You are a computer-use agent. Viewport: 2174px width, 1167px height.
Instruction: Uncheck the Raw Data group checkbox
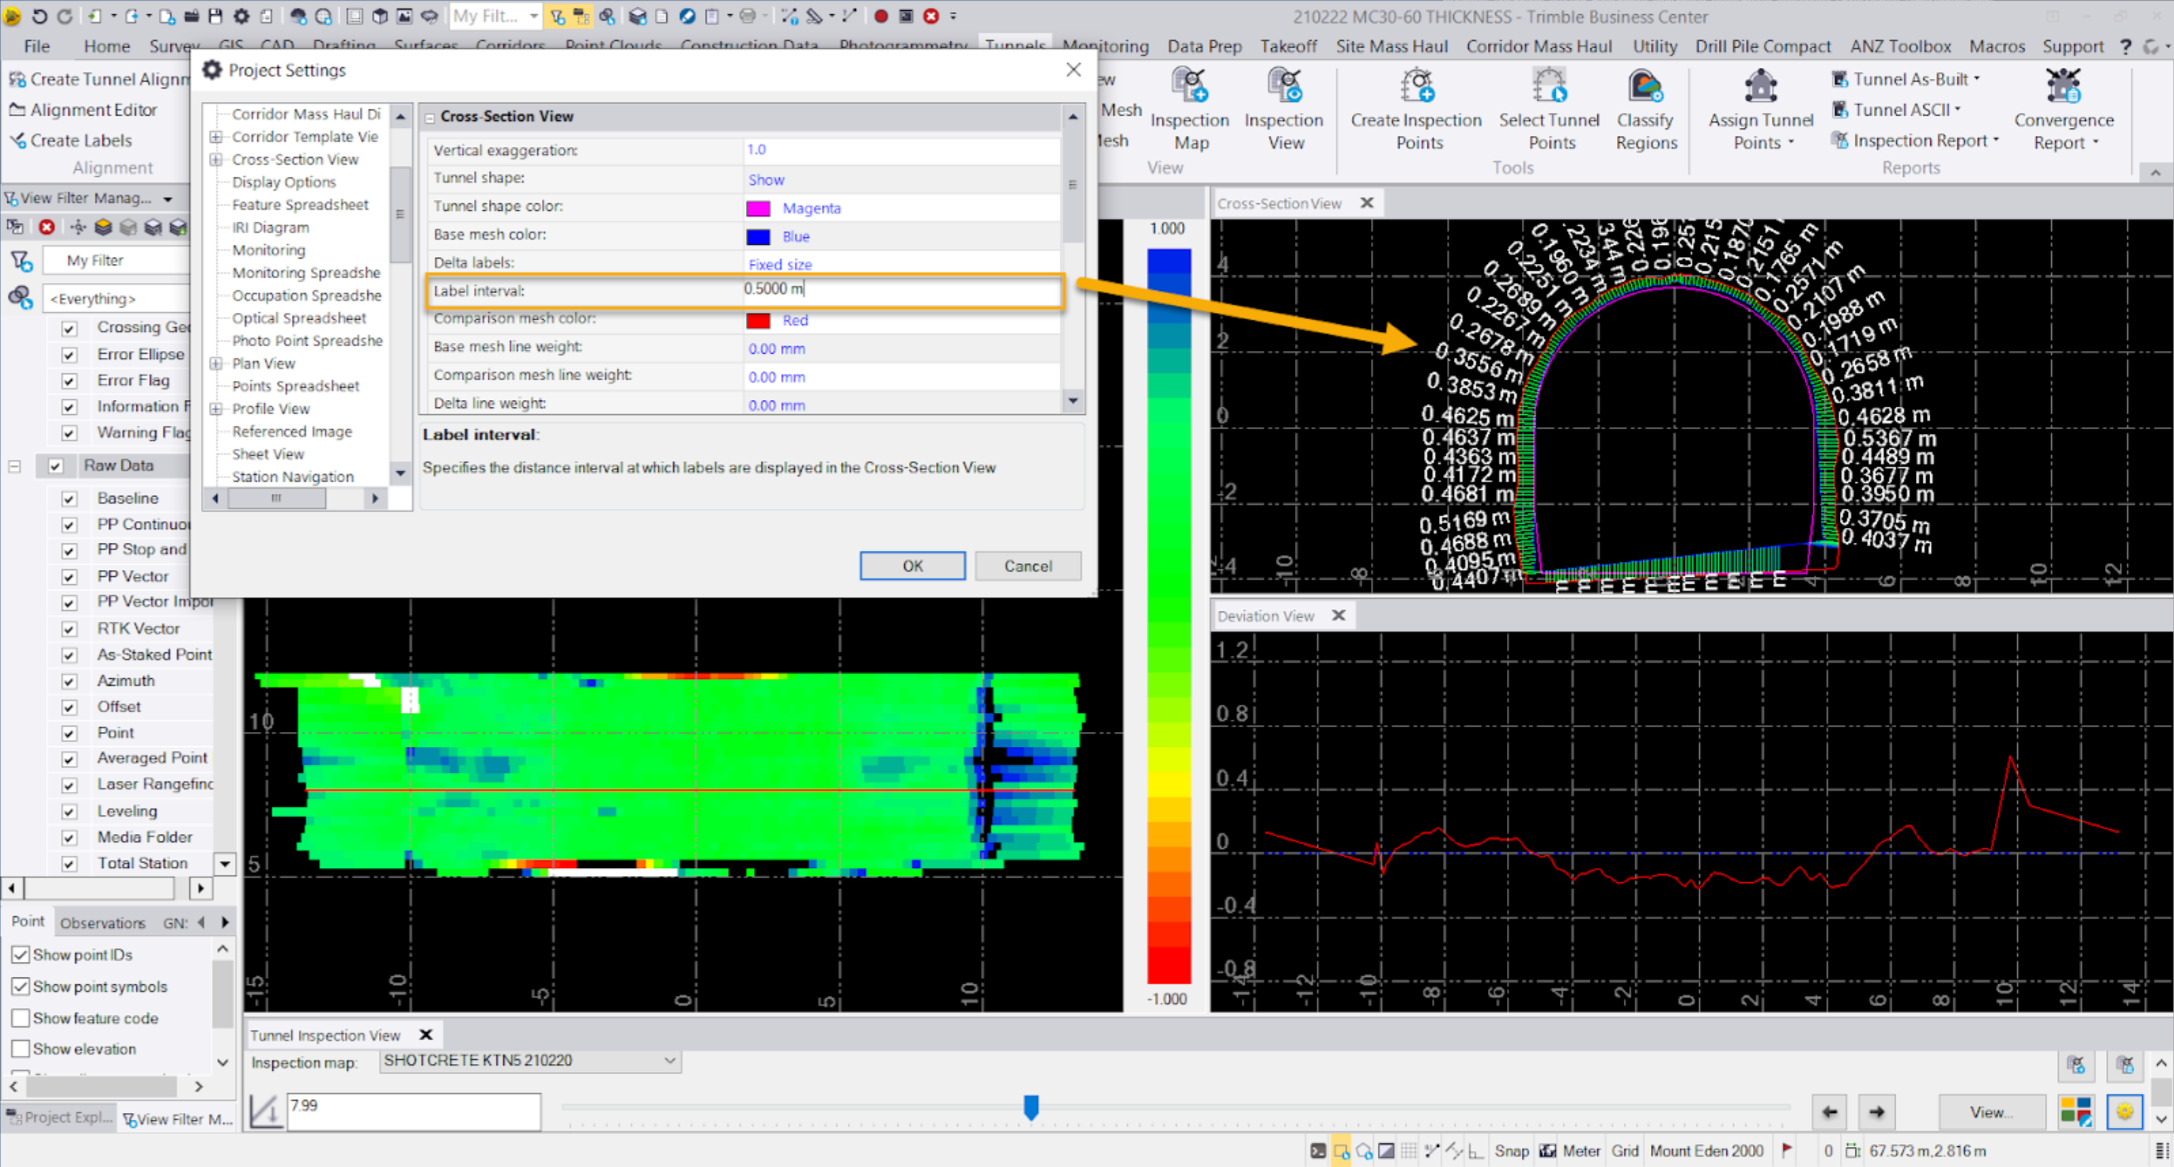56,466
